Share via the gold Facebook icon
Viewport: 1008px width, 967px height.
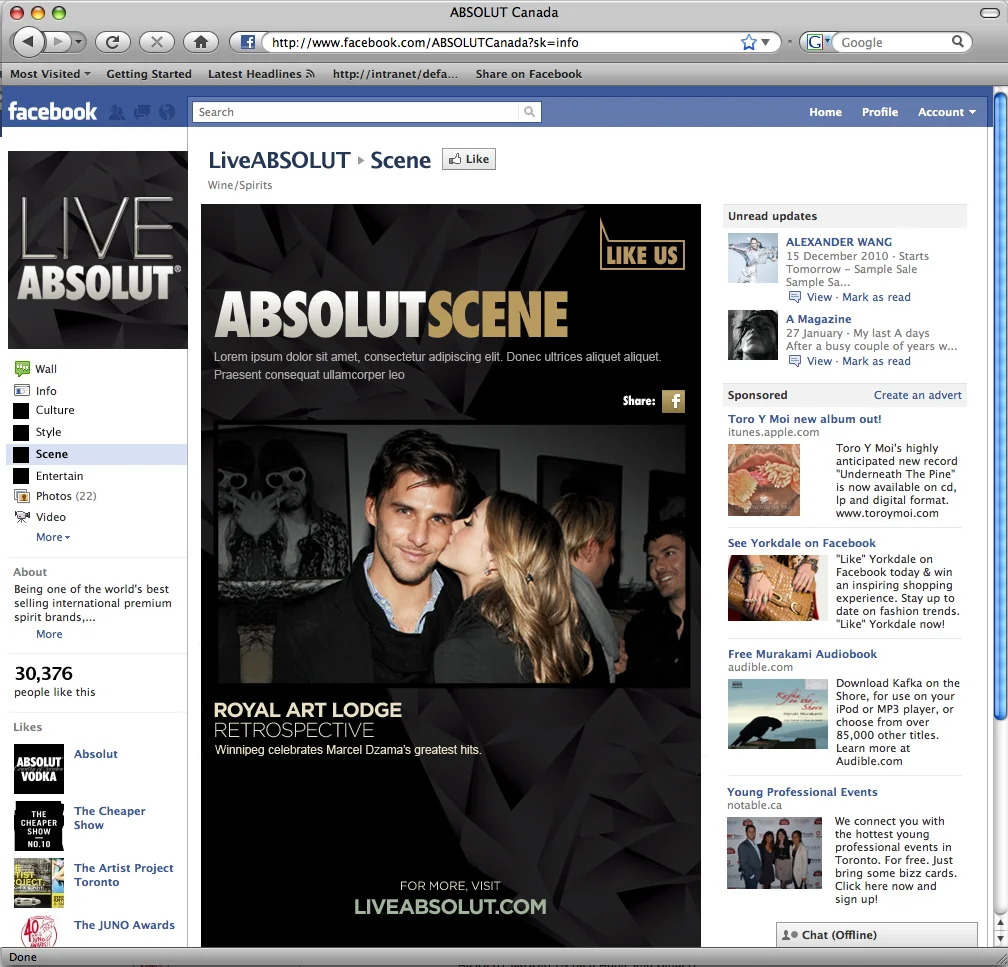tap(674, 401)
